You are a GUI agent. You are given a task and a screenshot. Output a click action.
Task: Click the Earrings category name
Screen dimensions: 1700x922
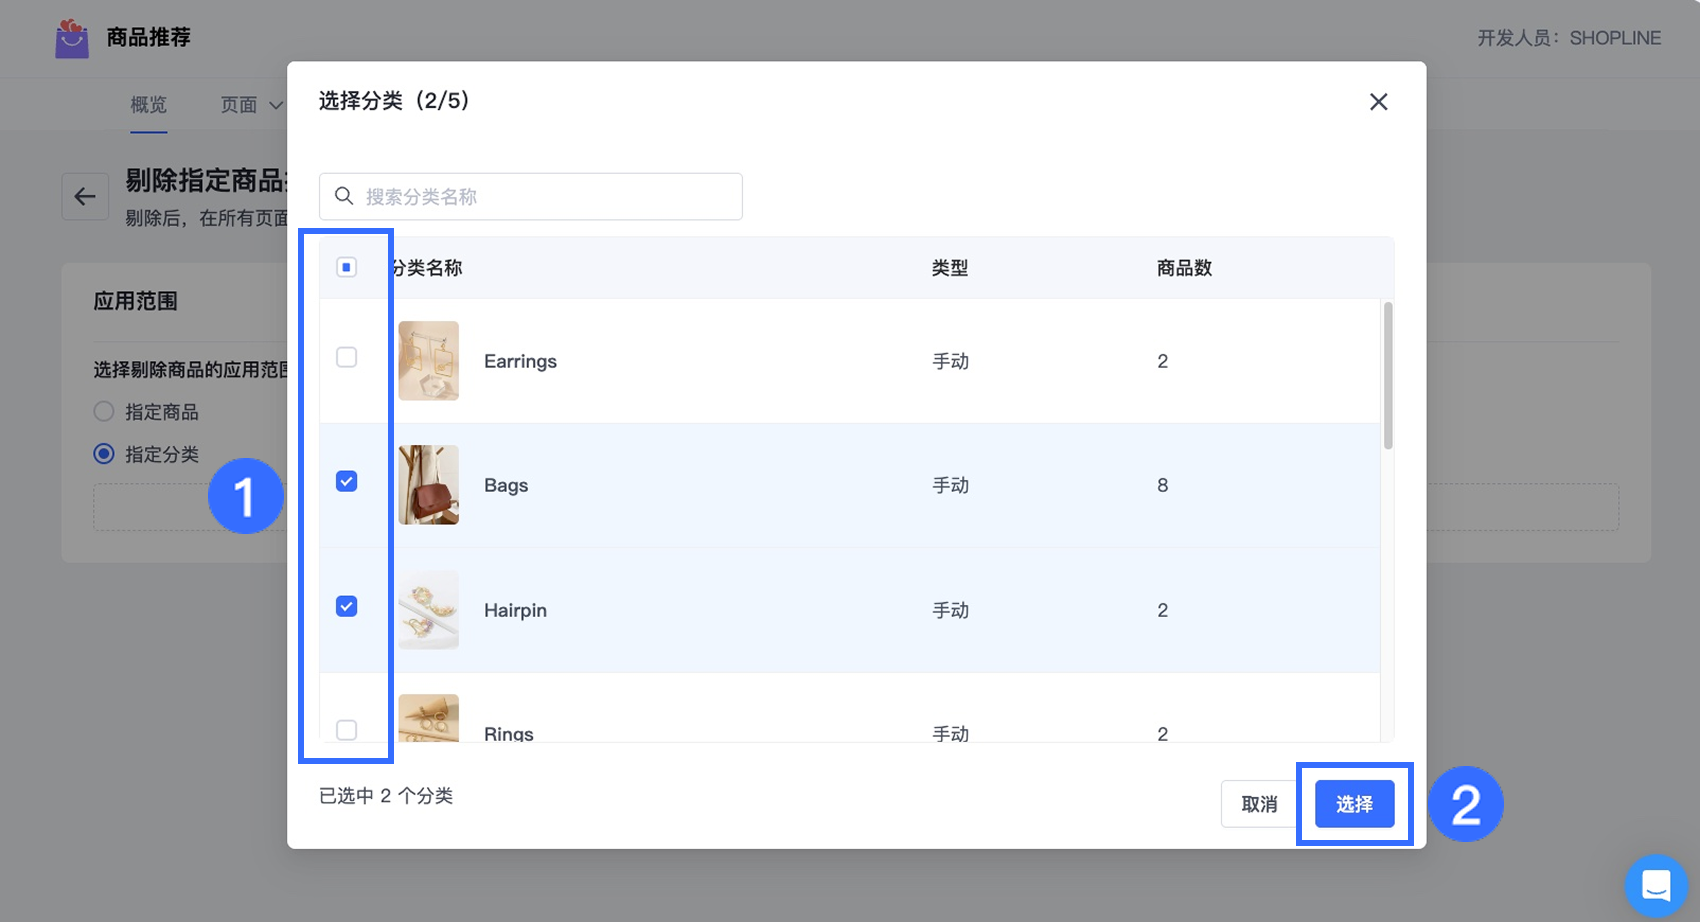[520, 361]
